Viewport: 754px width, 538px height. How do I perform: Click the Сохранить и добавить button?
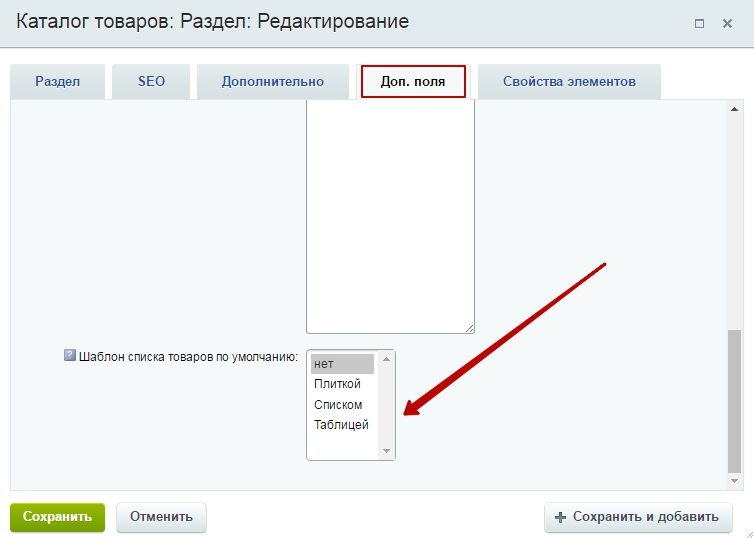pyautogui.click(x=637, y=517)
